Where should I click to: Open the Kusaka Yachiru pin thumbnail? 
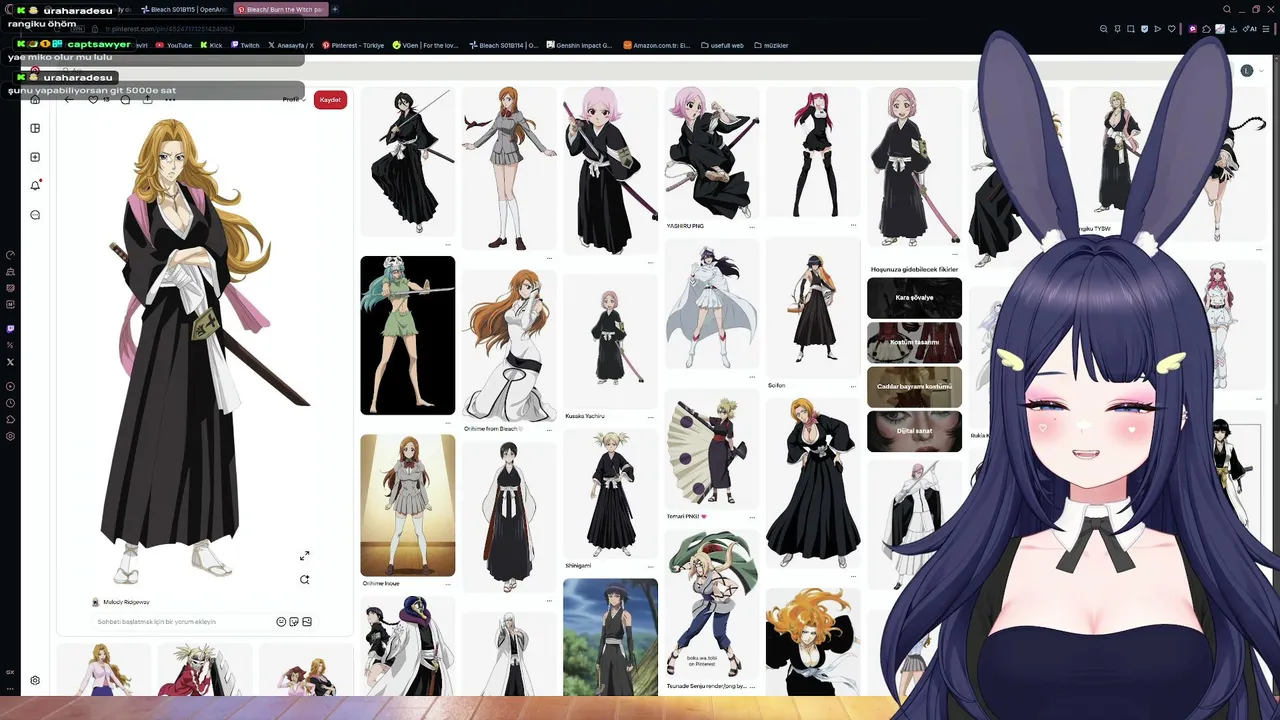click(610, 341)
